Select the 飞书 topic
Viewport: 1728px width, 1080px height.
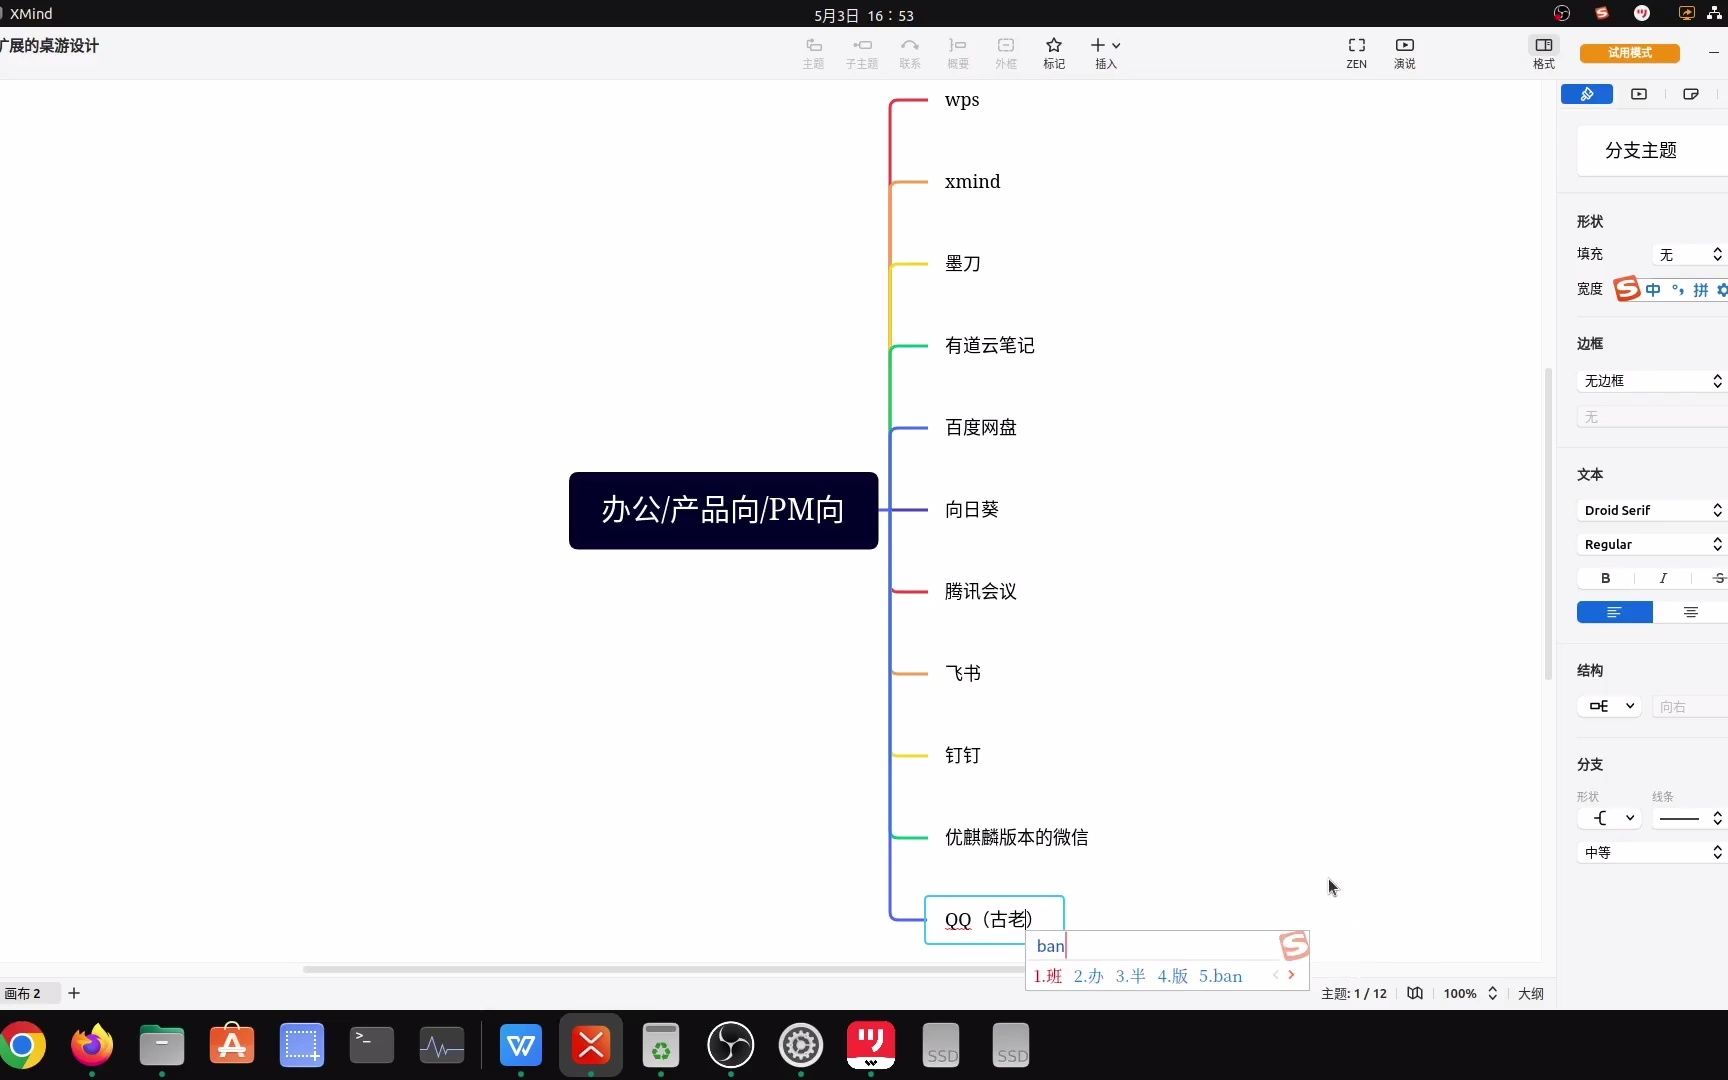962,674
